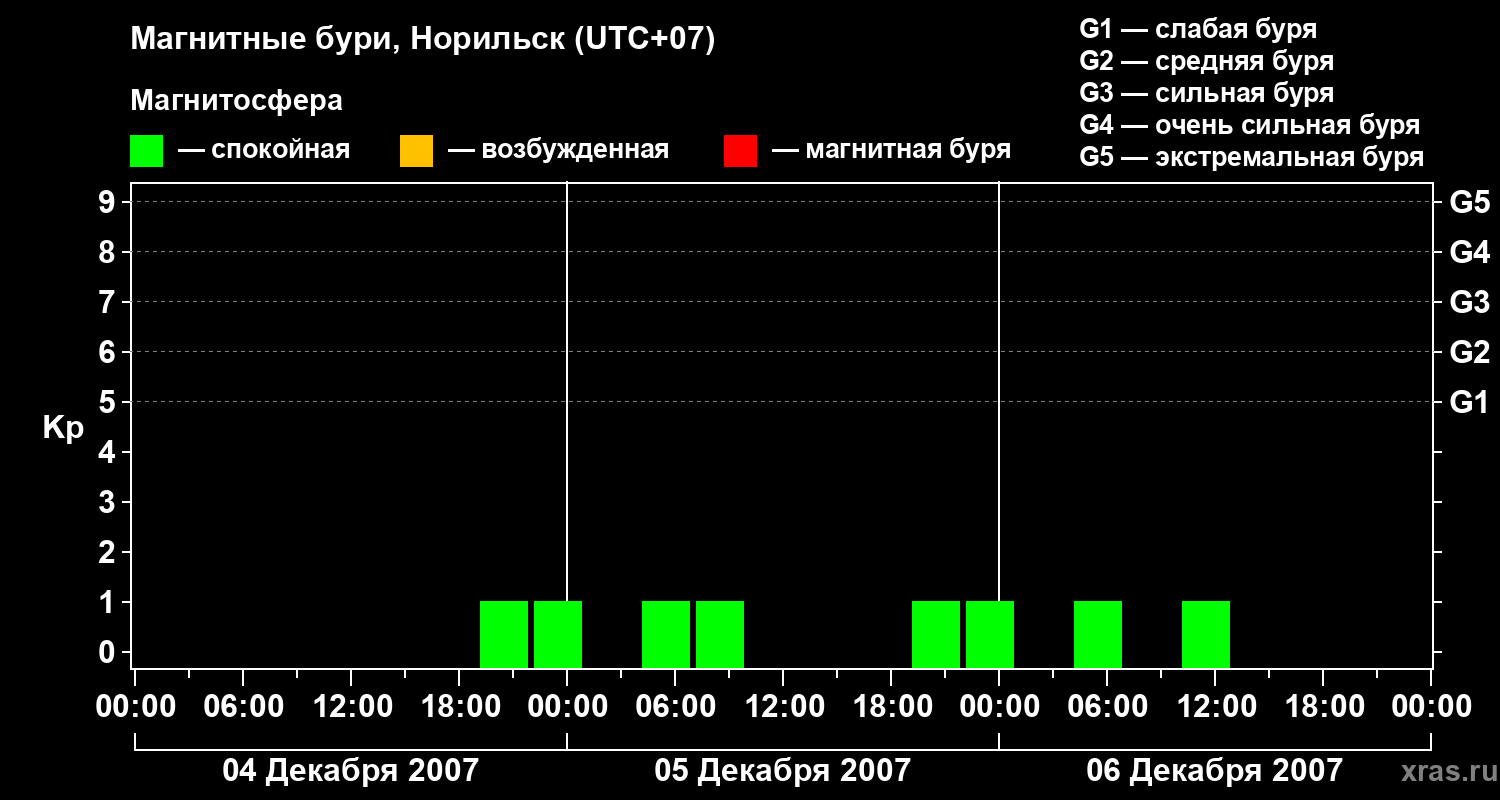Click the 'G2 — средняя буря' legend line
The width and height of the screenshot is (1500, 800).
(x=1206, y=62)
